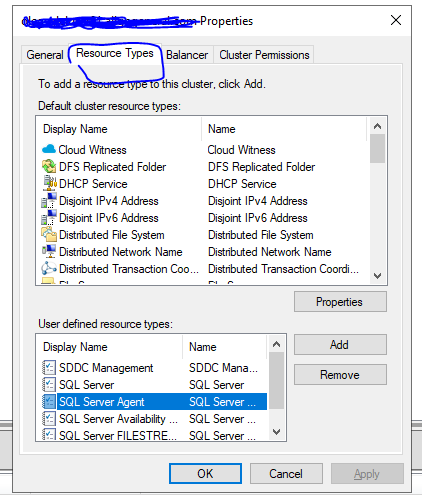Sort default types by Name column header

pos(284,129)
